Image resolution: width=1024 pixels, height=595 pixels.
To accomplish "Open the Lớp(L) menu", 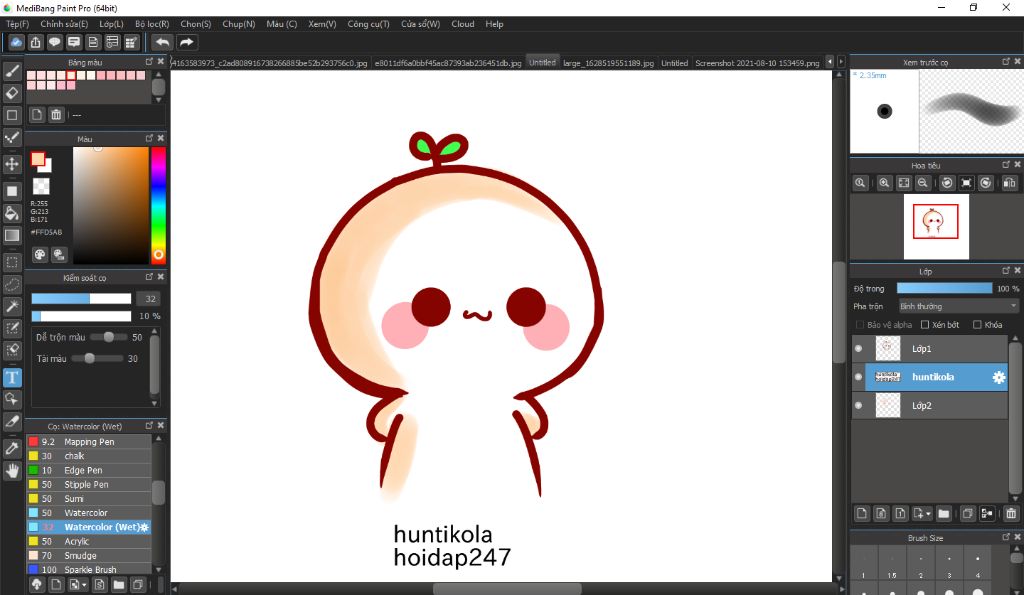I will [111, 24].
